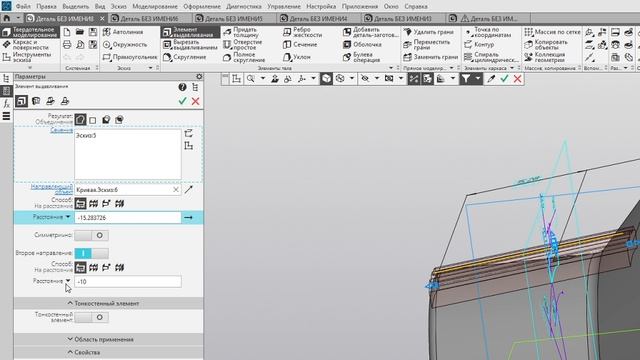This screenshot has height=360, width=640.
Task: Expand Эскиз ribbon group arrow
Action: pyautogui.click(x=150, y=68)
